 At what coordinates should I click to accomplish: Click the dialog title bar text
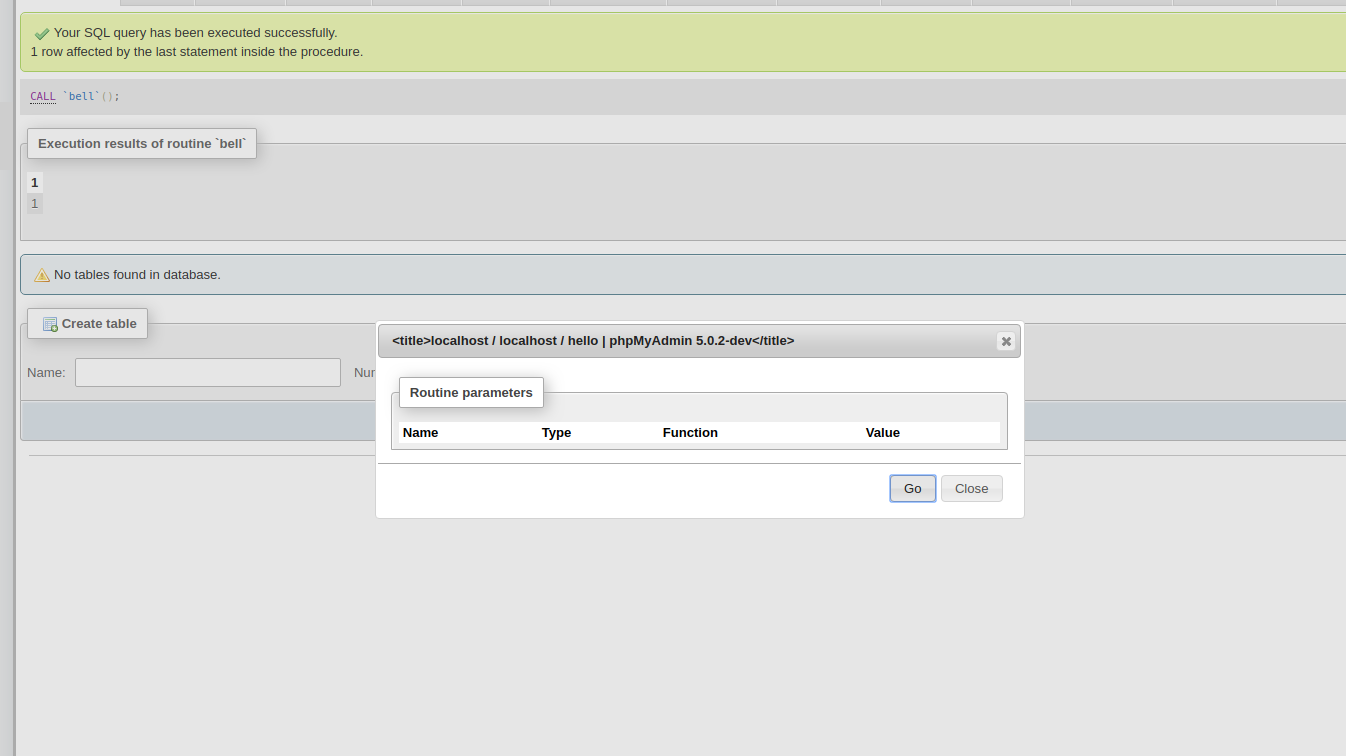point(593,340)
